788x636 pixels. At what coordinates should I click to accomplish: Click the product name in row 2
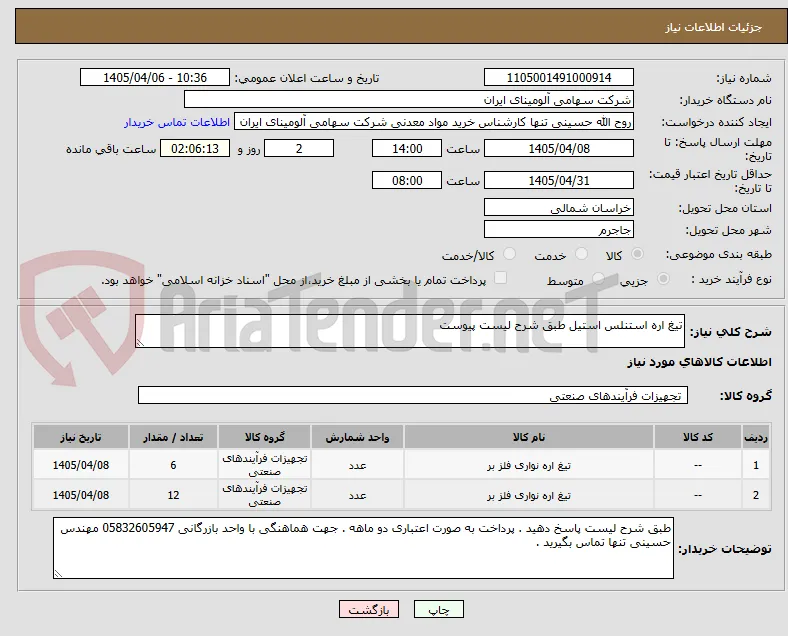point(529,495)
